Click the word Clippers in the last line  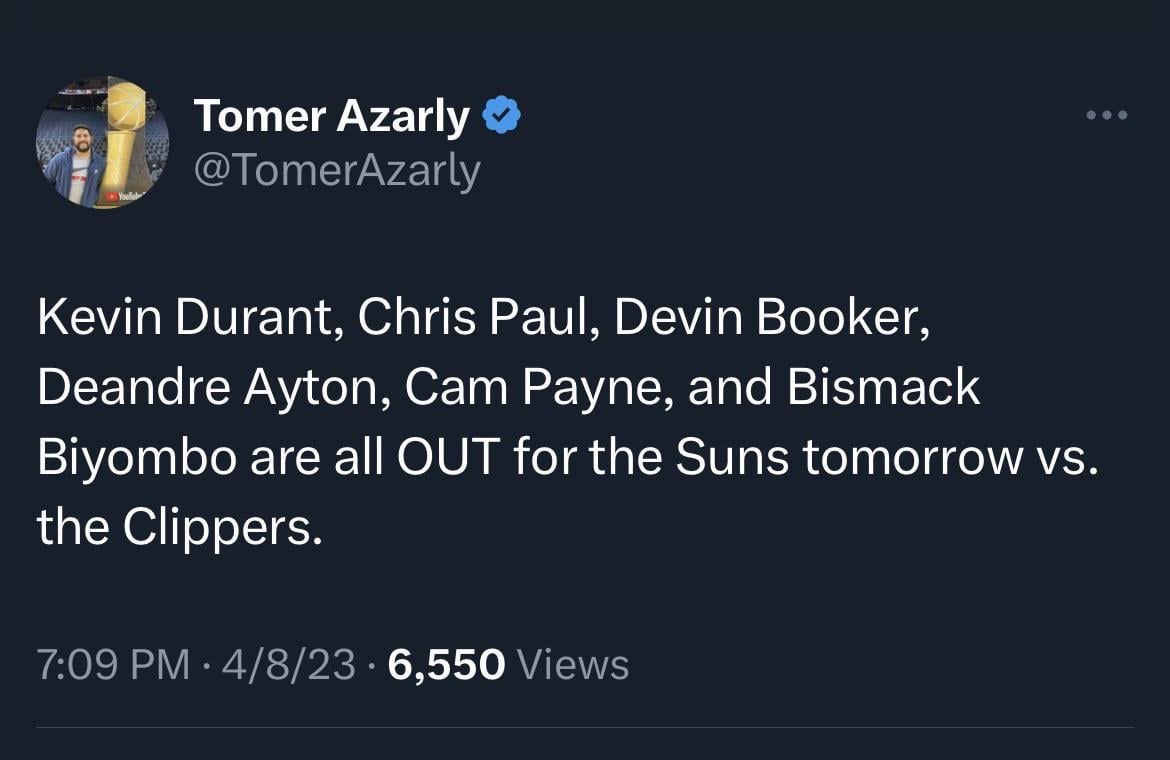click(220, 527)
